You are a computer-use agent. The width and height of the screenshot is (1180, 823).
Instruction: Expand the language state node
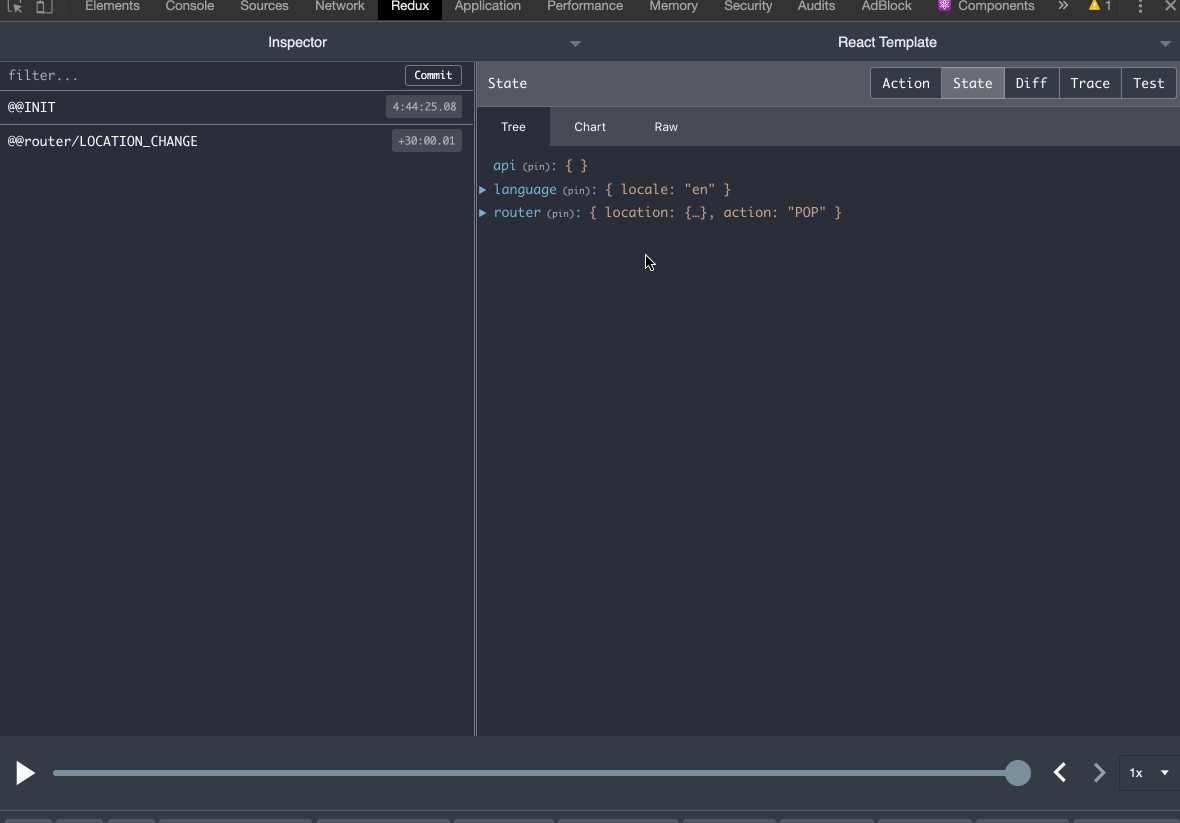[x=483, y=190]
